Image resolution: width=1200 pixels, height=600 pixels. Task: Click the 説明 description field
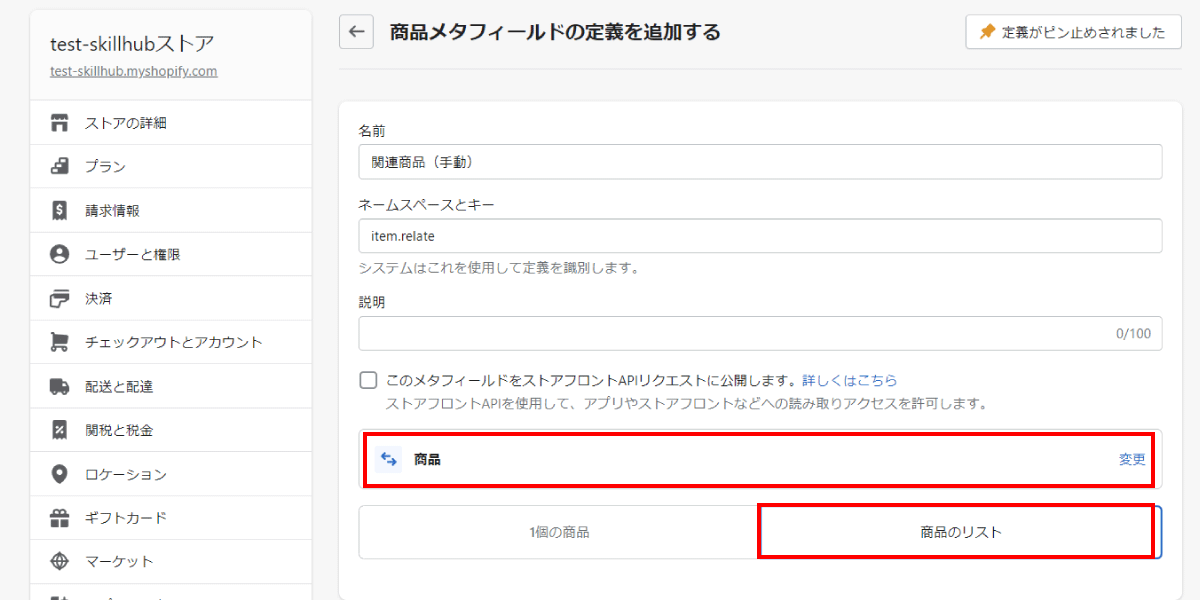tap(760, 334)
